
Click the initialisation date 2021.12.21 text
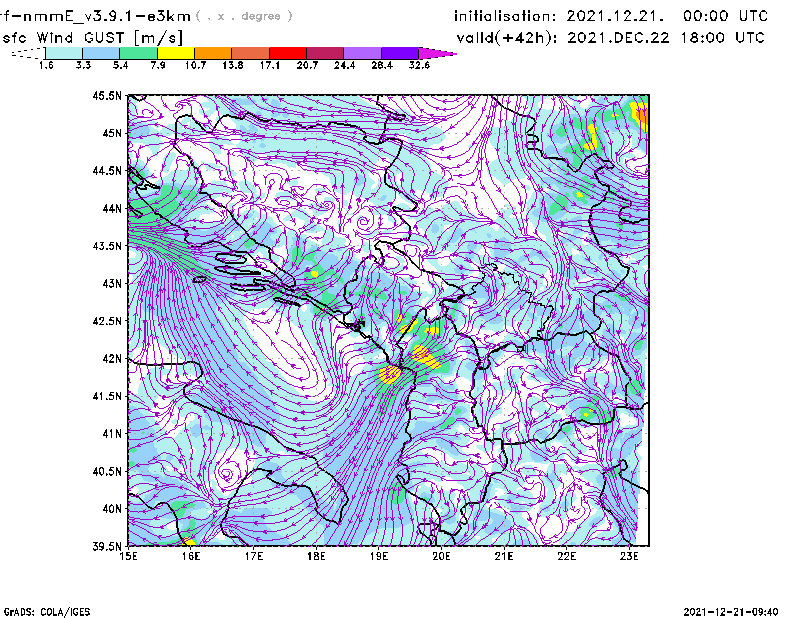[610, 16]
